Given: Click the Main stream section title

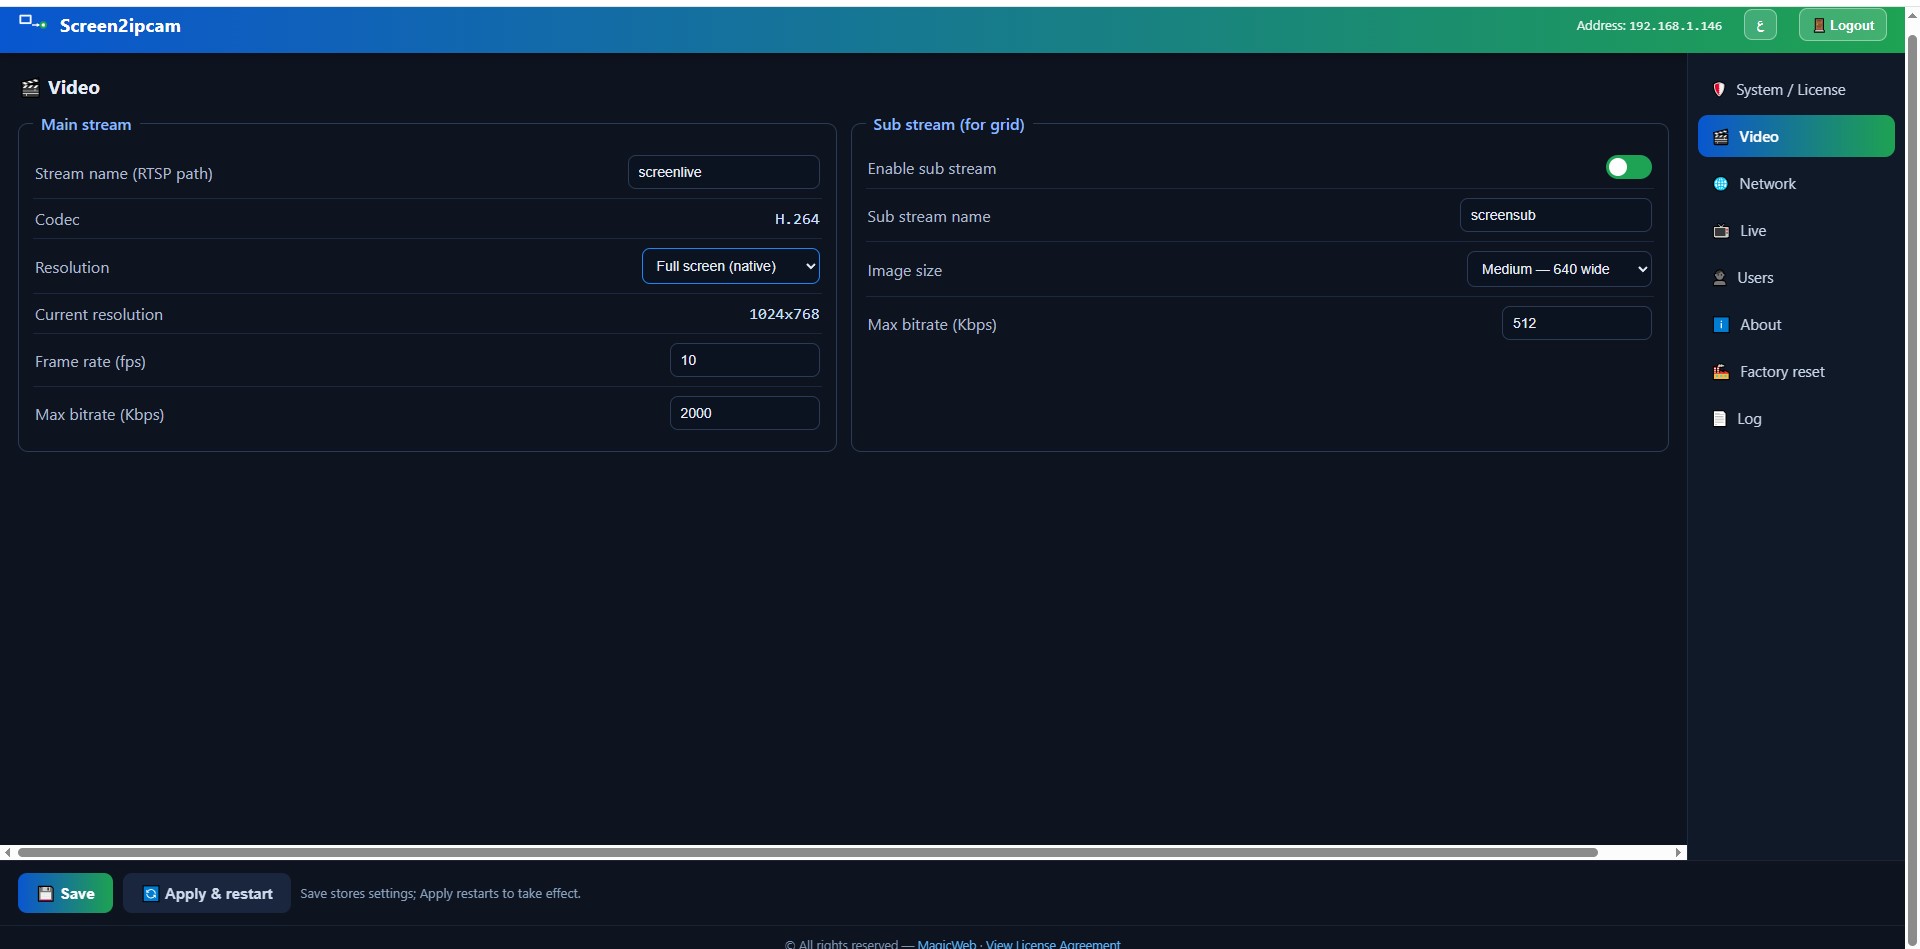Looking at the screenshot, I should 86,124.
